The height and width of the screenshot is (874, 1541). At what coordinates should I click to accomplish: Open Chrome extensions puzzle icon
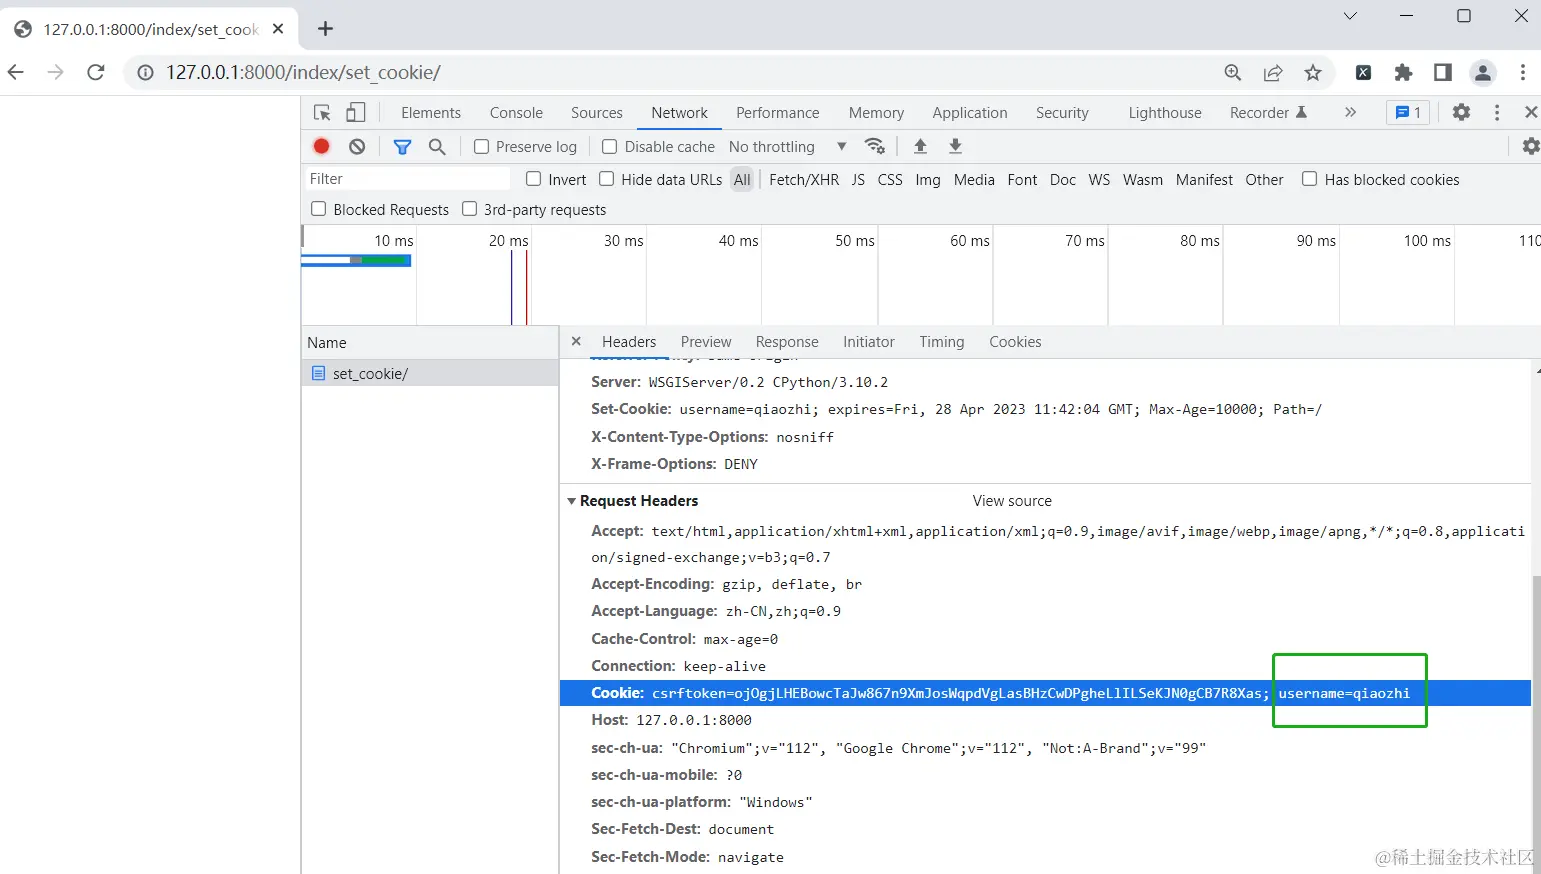tap(1403, 72)
